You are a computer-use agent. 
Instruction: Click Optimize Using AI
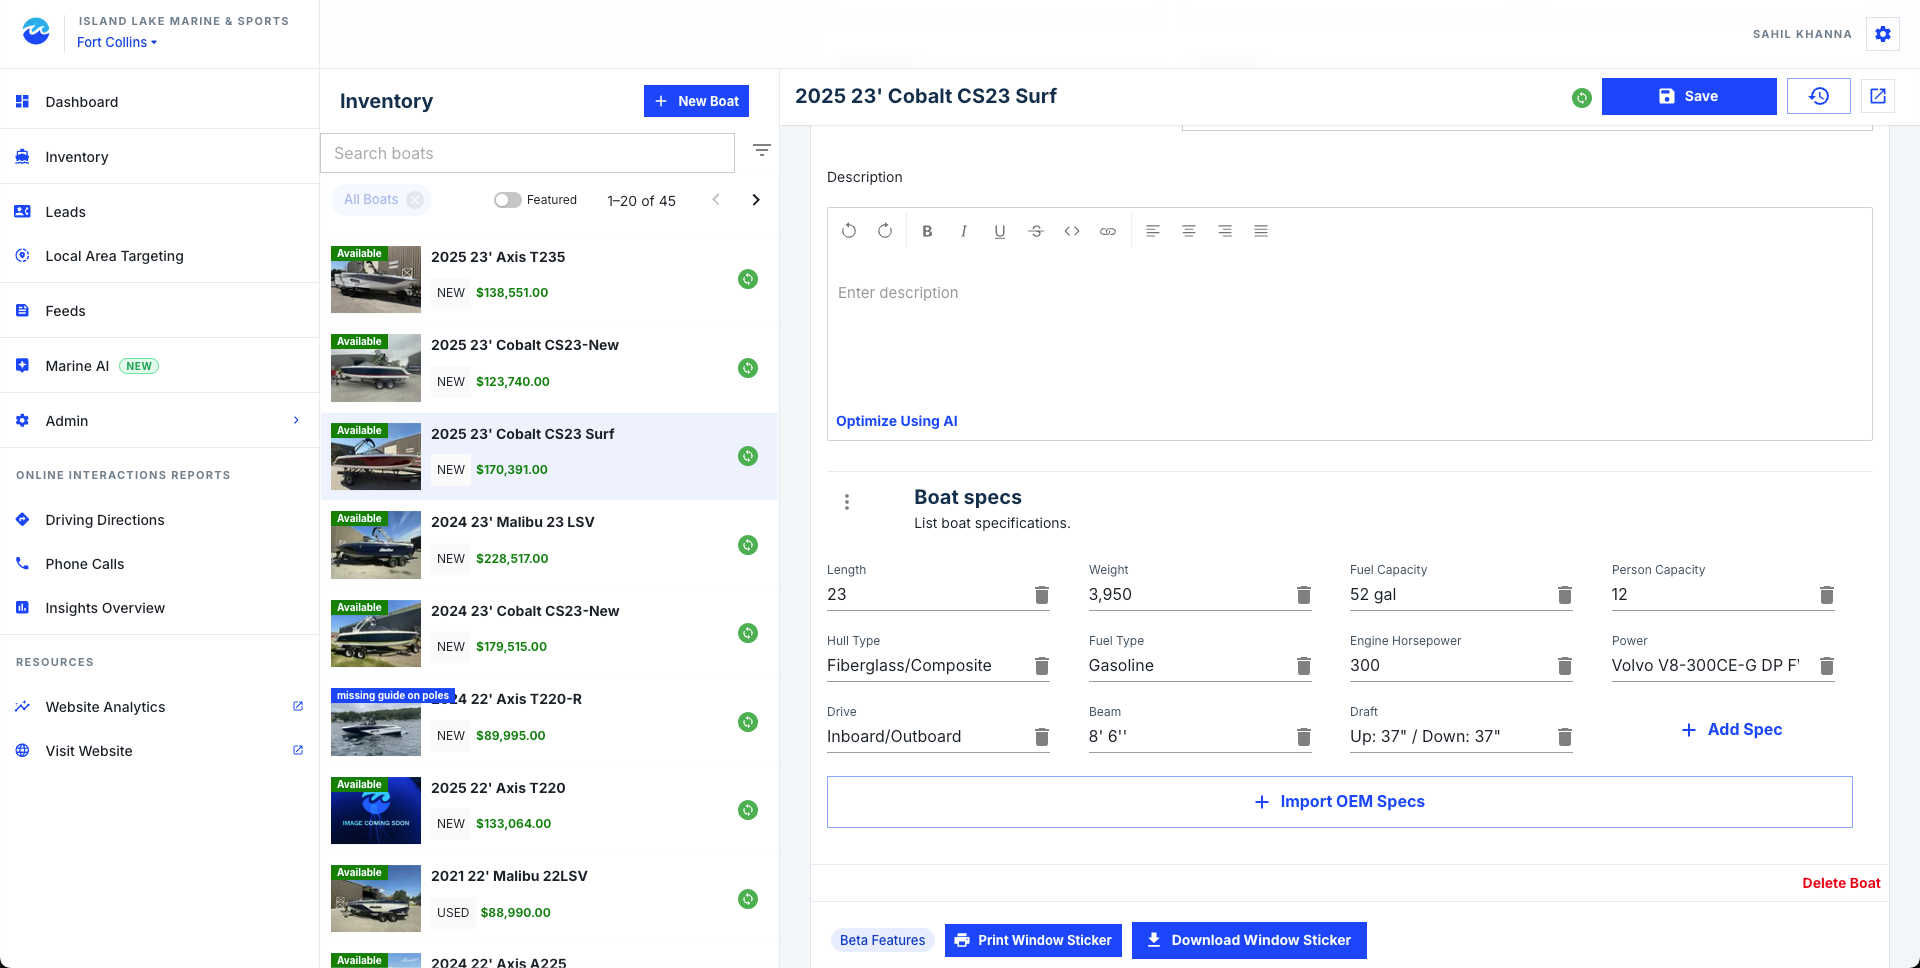tap(897, 421)
